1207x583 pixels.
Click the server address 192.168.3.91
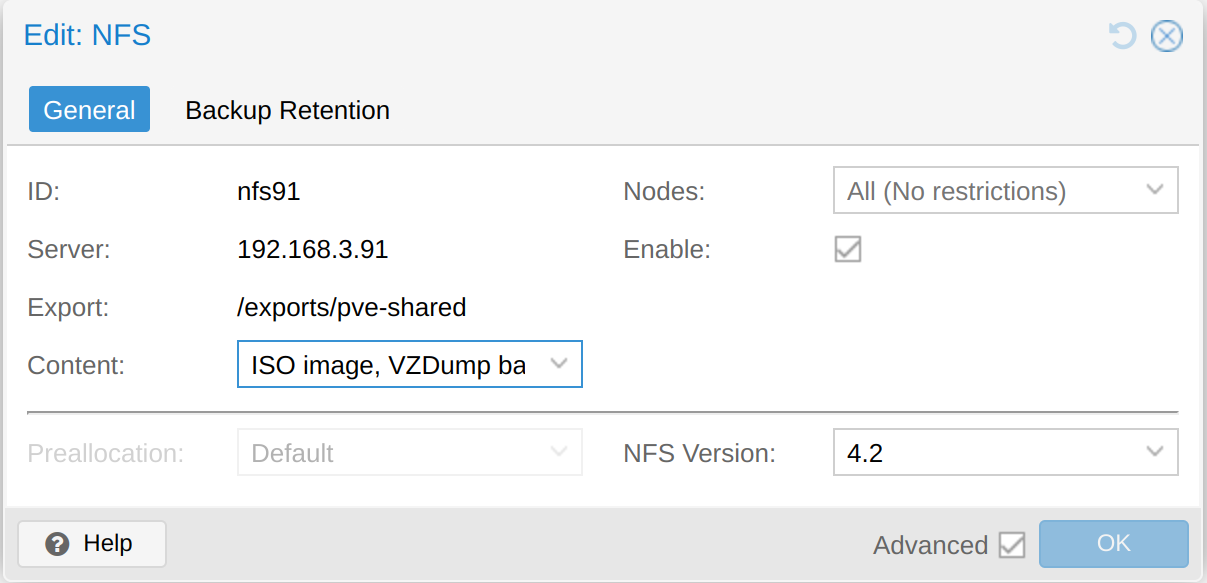coord(312,249)
